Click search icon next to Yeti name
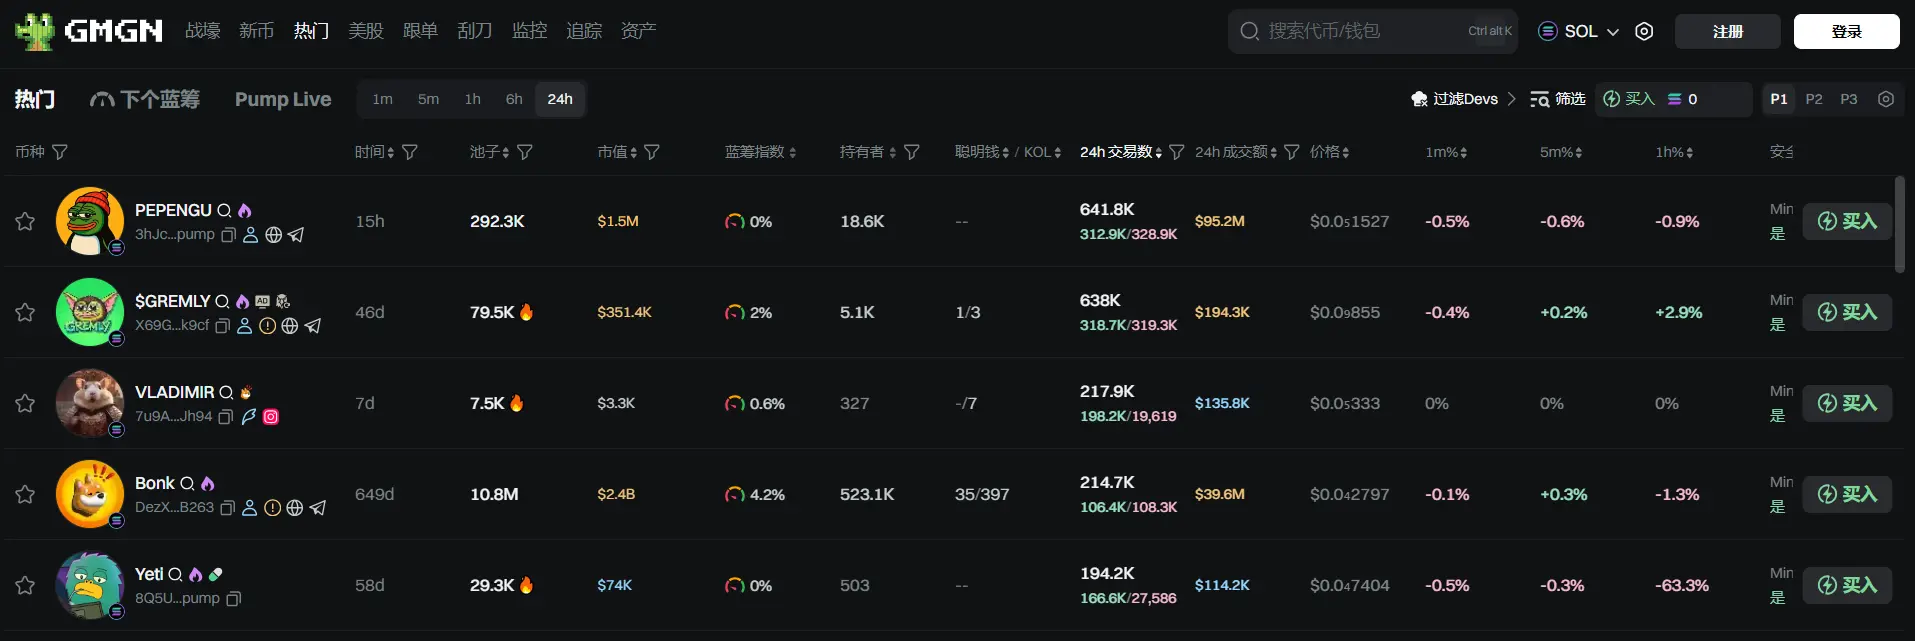Image resolution: width=1915 pixels, height=641 pixels. [x=175, y=575]
